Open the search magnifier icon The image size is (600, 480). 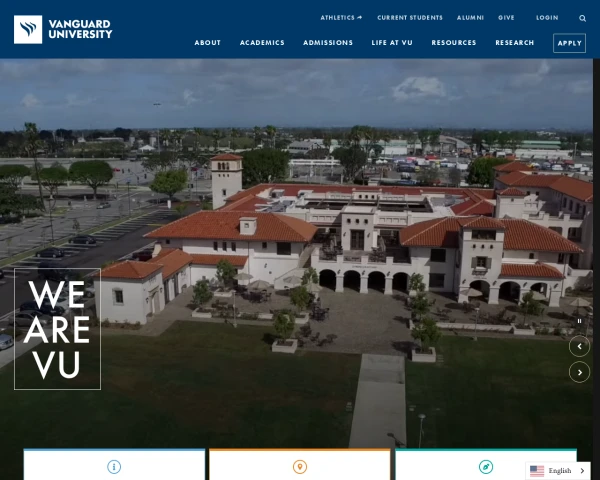click(x=582, y=18)
